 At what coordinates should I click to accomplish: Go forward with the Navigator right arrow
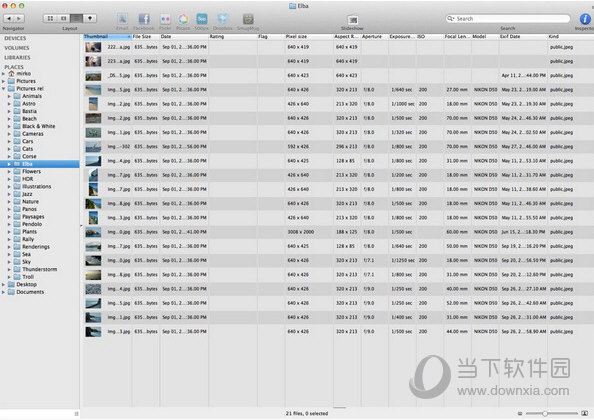(19, 18)
